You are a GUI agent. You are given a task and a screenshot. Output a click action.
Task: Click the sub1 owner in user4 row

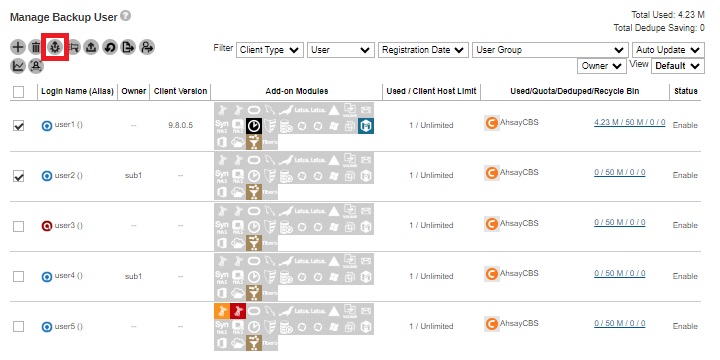click(133, 276)
